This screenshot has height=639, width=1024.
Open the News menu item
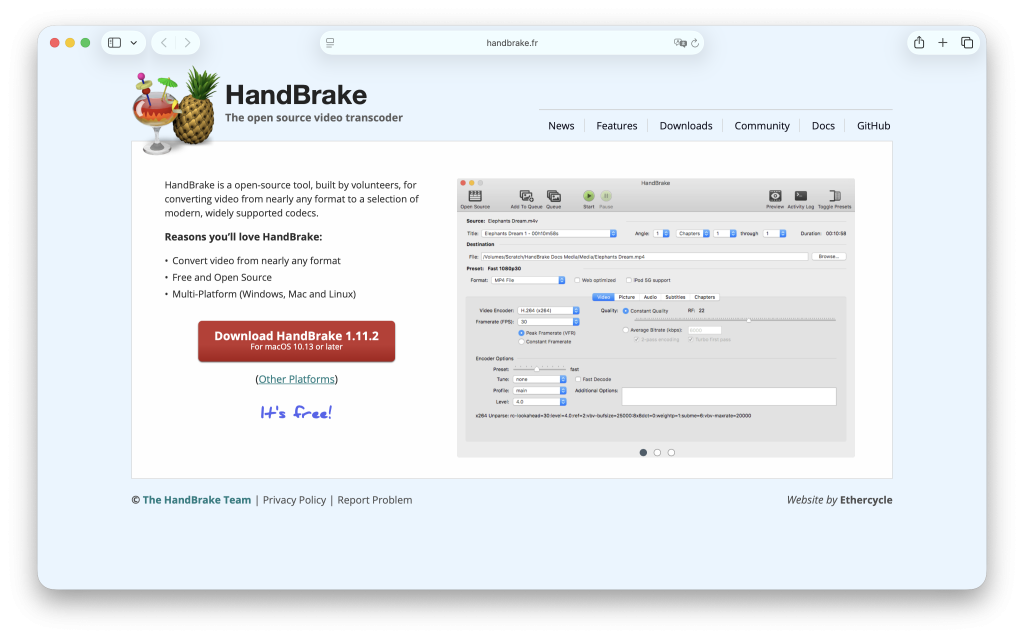561,125
